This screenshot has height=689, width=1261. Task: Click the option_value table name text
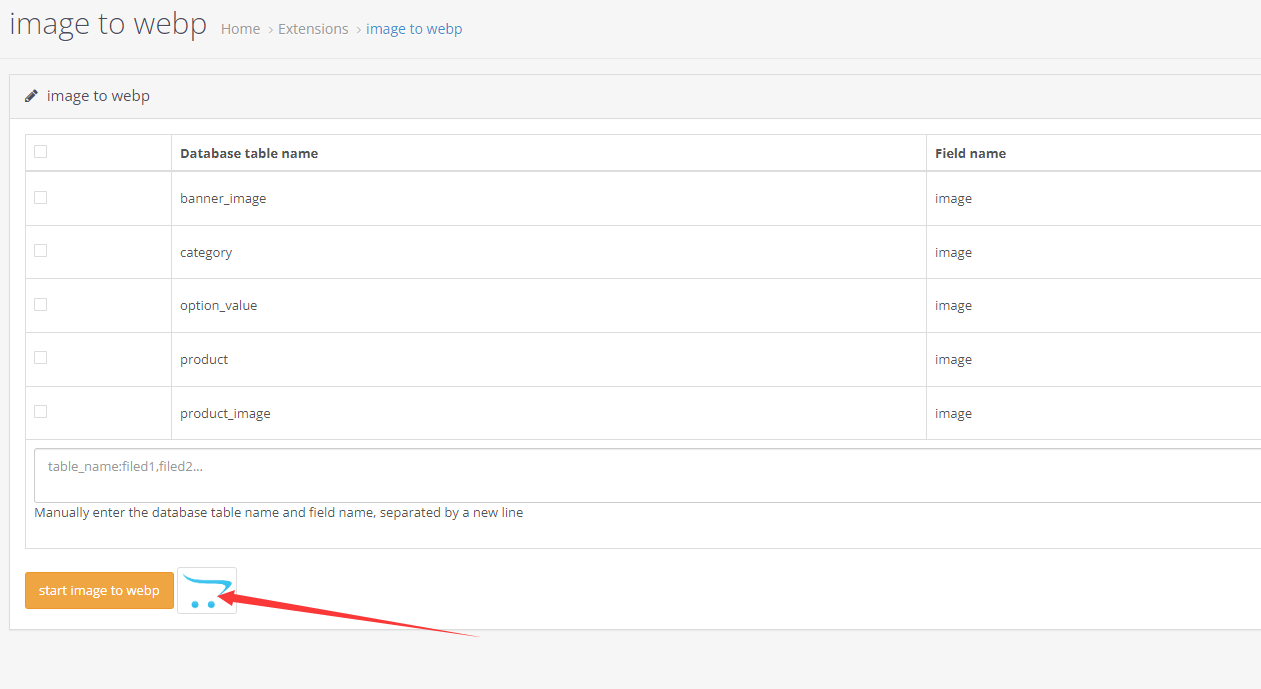coord(218,304)
